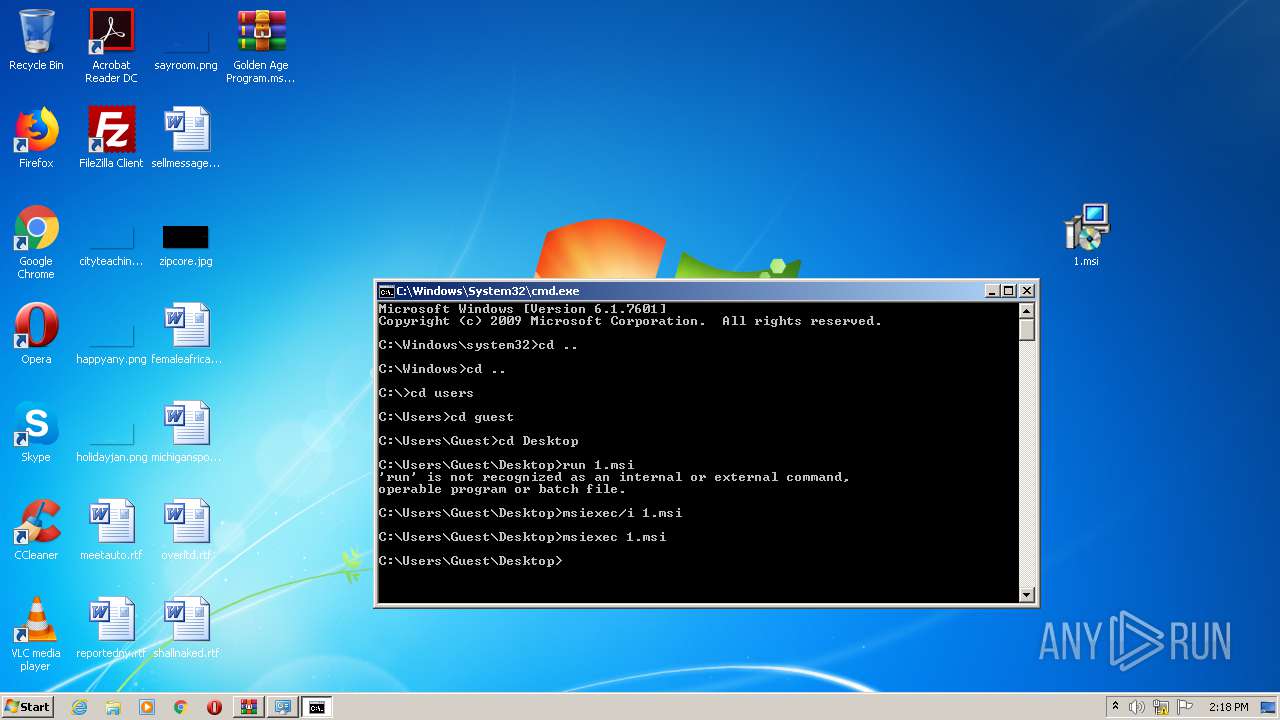1280x720 pixels.
Task: Open Internet Explorer from taskbar
Action: click(x=79, y=707)
